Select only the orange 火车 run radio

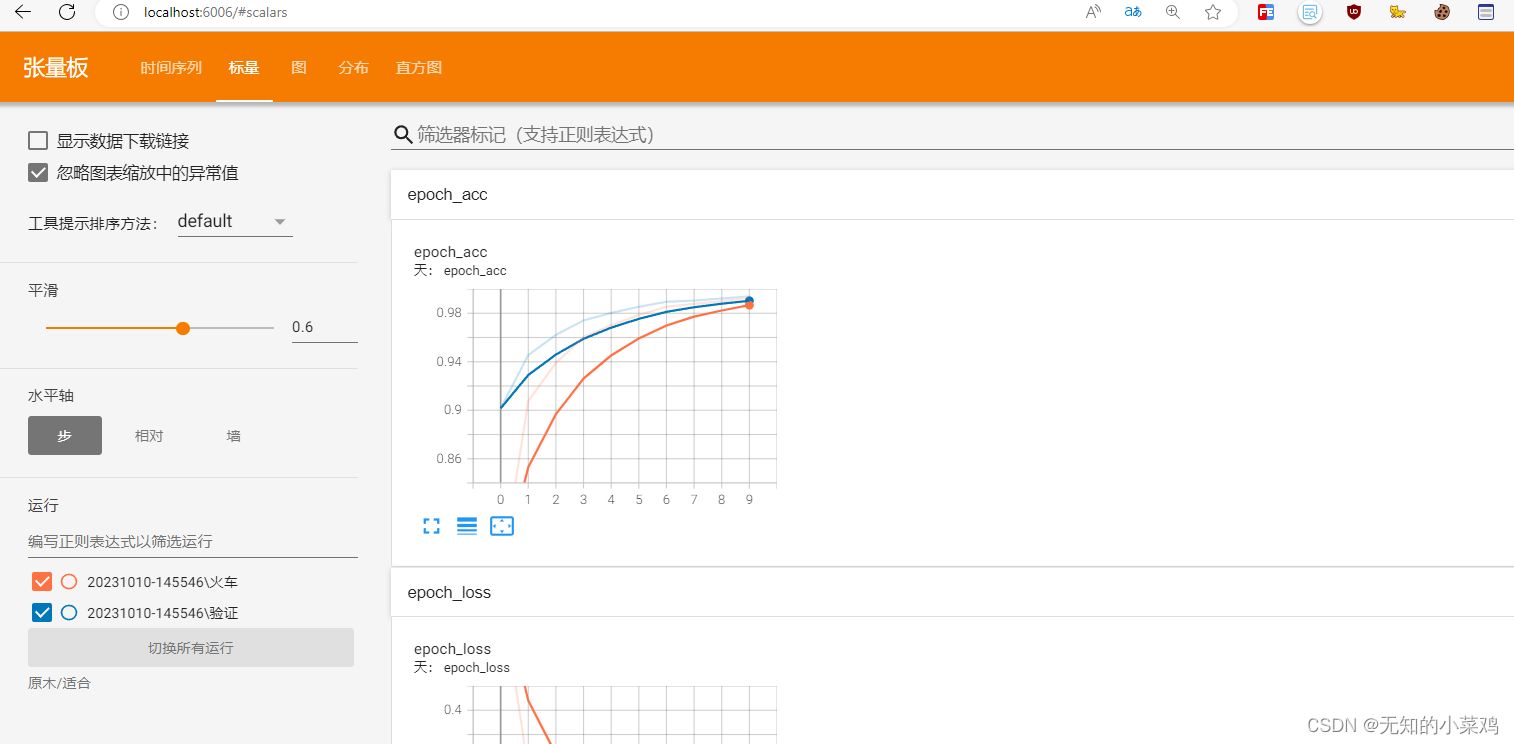pyautogui.click(x=69, y=581)
